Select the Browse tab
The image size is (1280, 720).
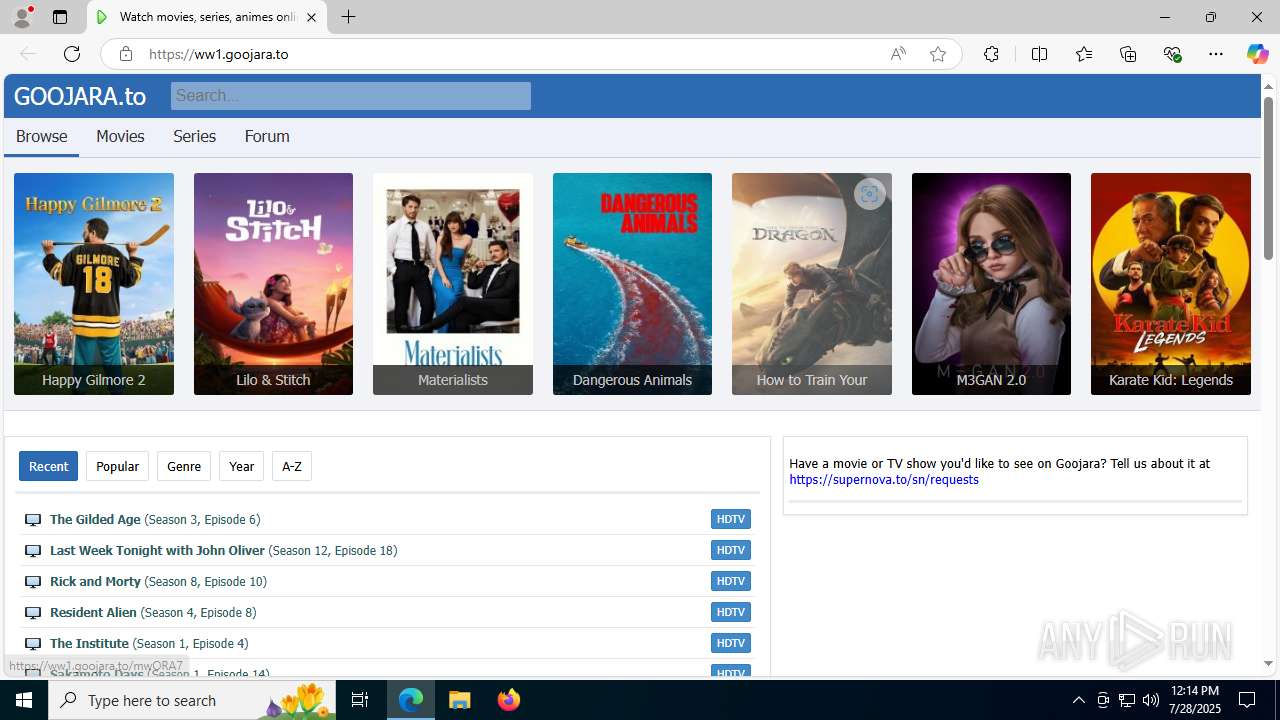tap(42, 136)
